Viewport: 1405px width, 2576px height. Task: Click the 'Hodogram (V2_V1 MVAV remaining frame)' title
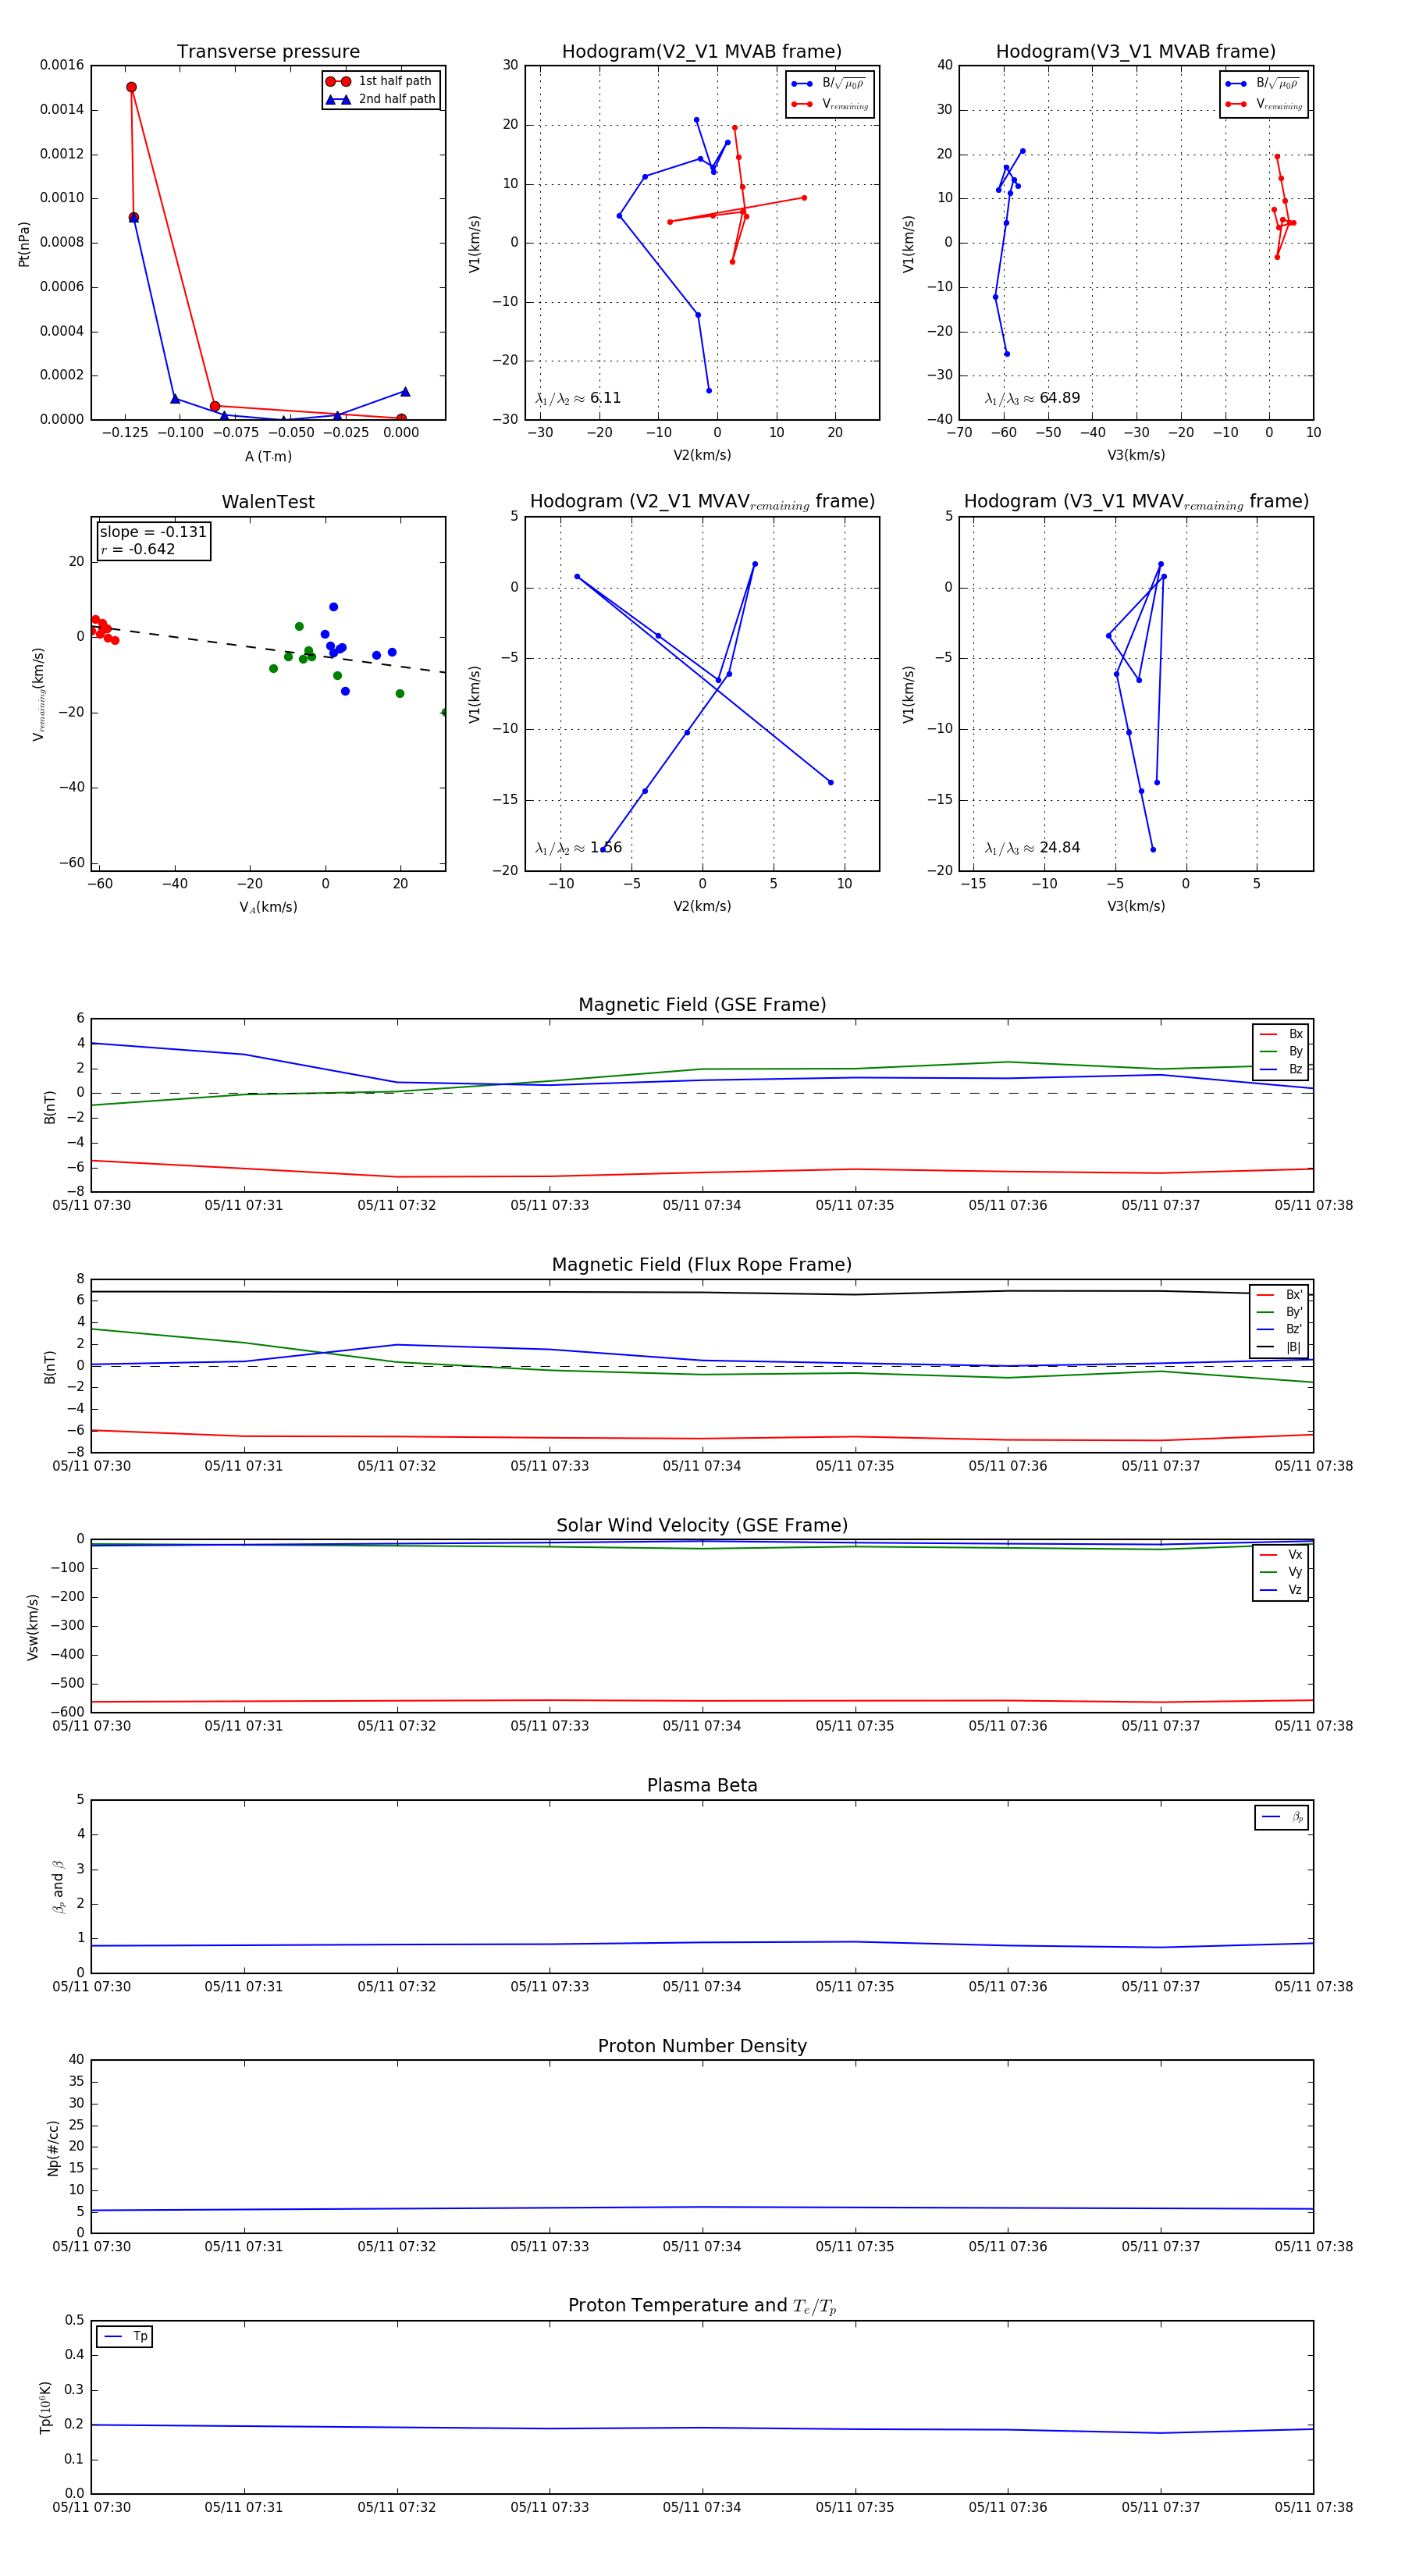tap(702, 502)
